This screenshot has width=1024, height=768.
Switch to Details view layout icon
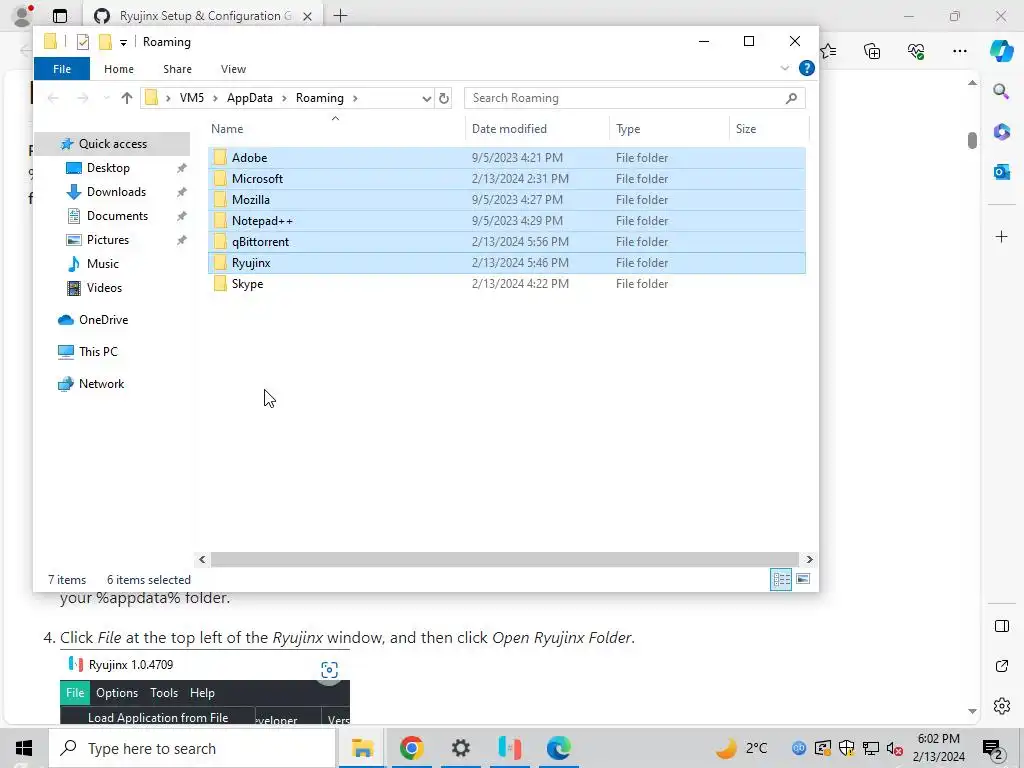point(781,579)
